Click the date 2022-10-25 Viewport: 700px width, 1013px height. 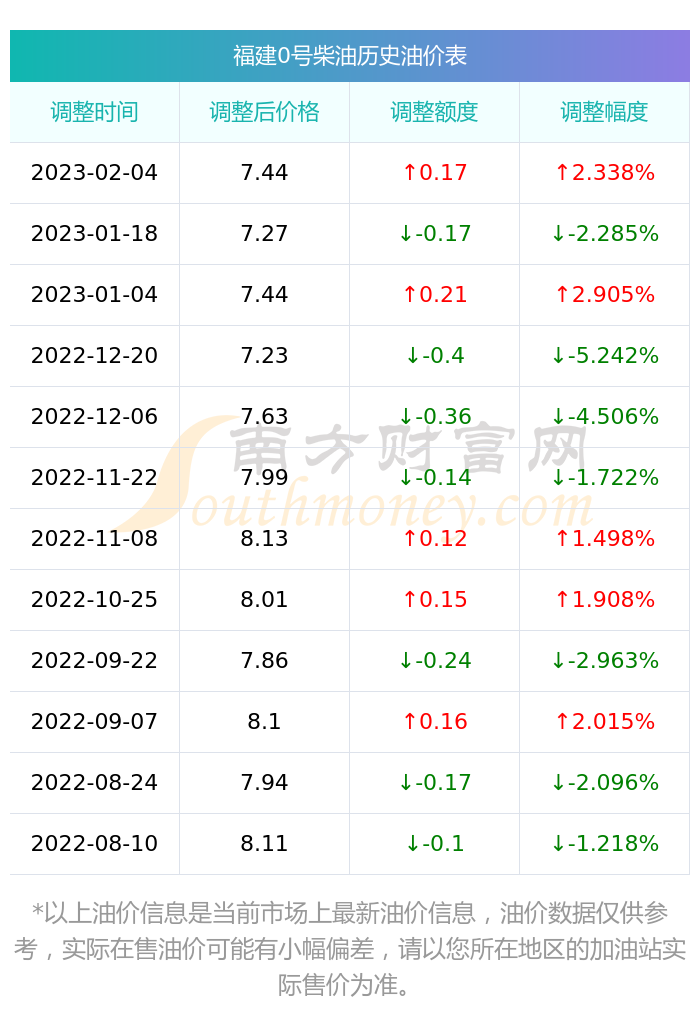(x=94, y=600)
